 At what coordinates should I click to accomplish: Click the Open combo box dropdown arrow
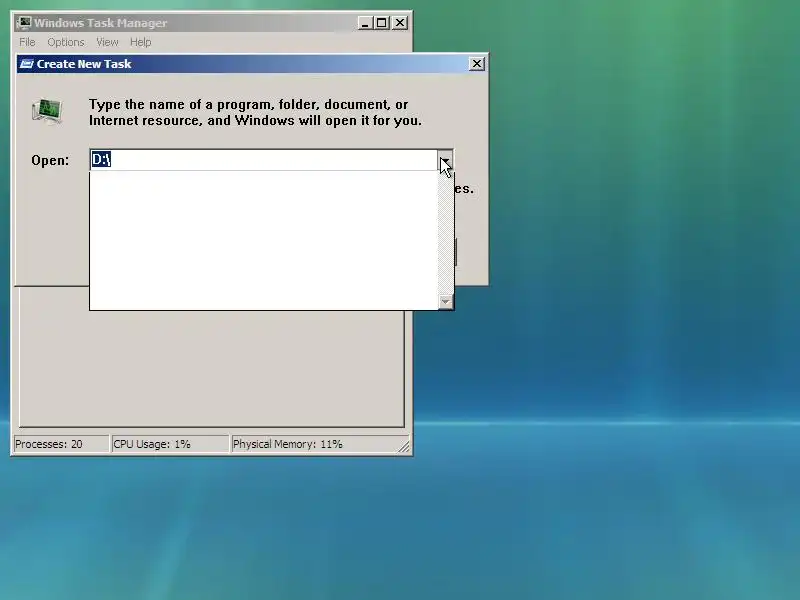point(445,160)
